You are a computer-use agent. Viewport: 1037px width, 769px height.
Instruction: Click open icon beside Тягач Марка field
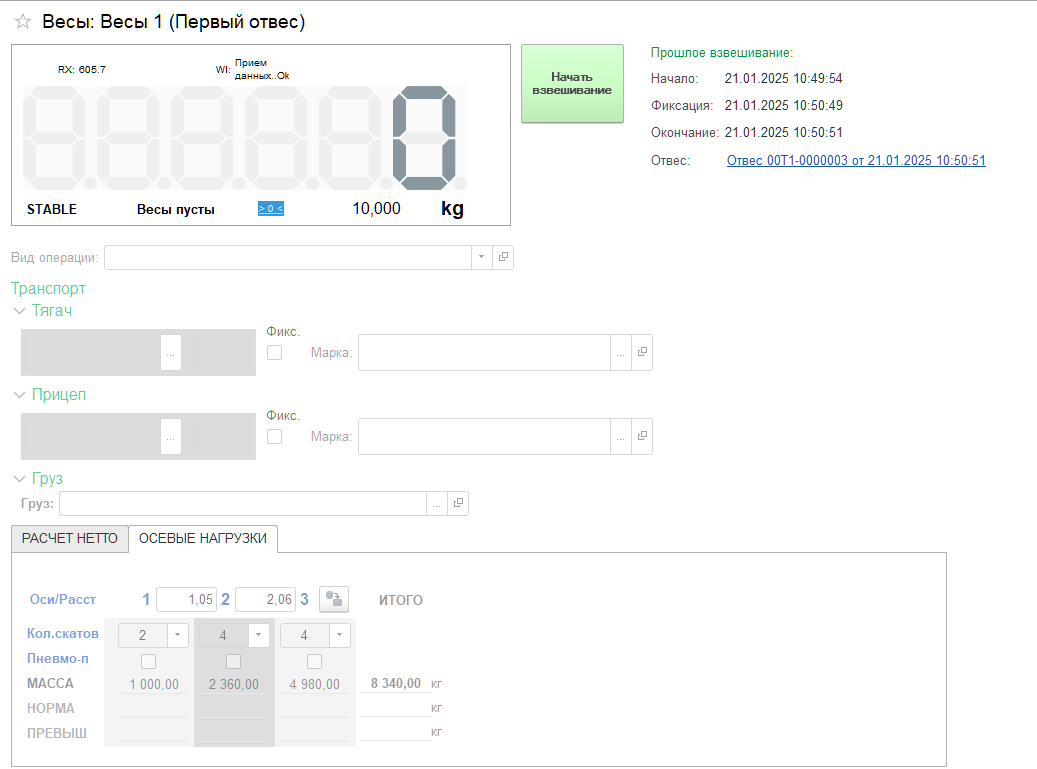click(x=642, y=352)
